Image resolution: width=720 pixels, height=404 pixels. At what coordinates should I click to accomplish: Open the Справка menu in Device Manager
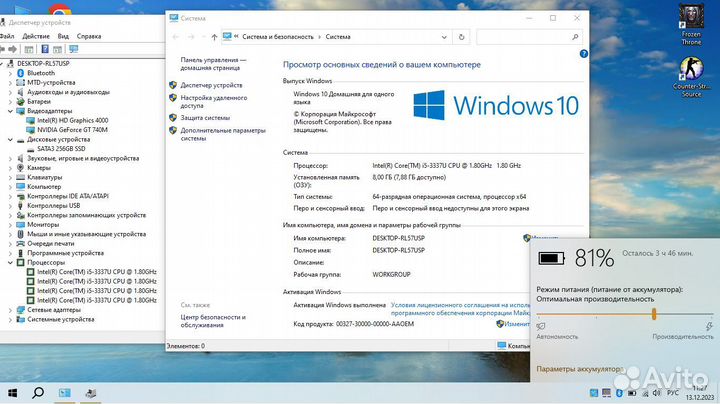(89, 36)
